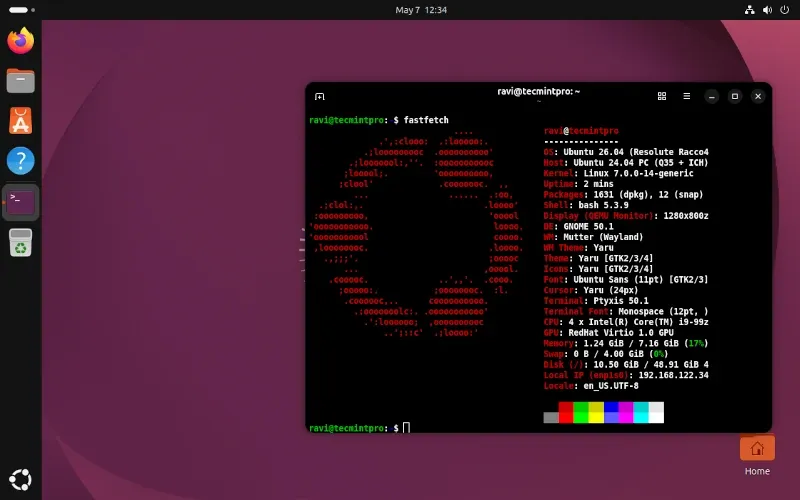Viewport: 800px width, 500px height.
Task: Click the Memory line 1.24 GiB / 7.16 GiB
Action: pos(626,343)
